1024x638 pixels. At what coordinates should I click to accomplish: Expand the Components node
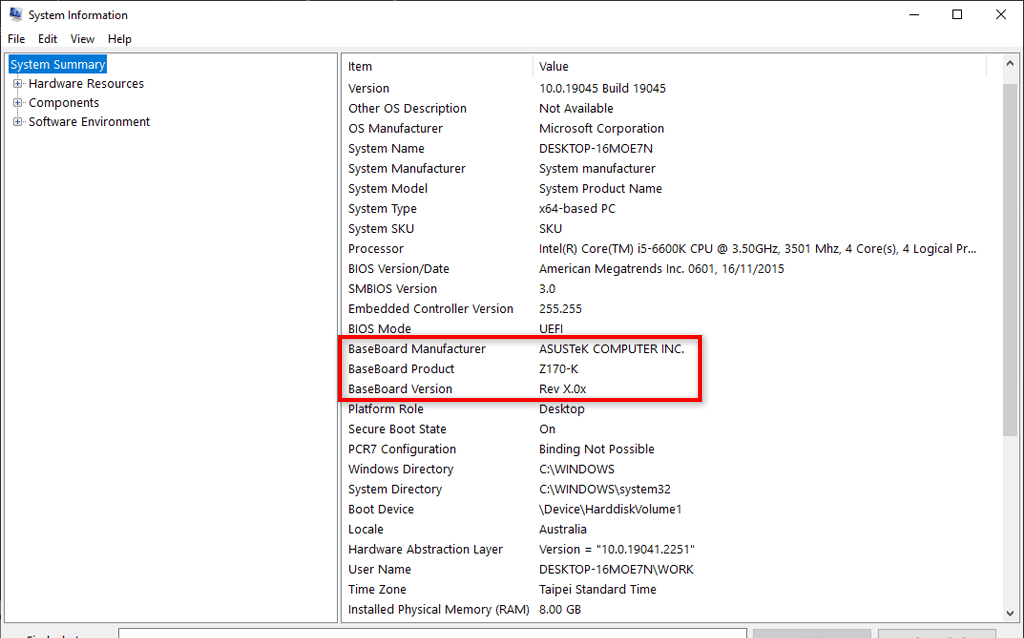(x=18, y=103)
